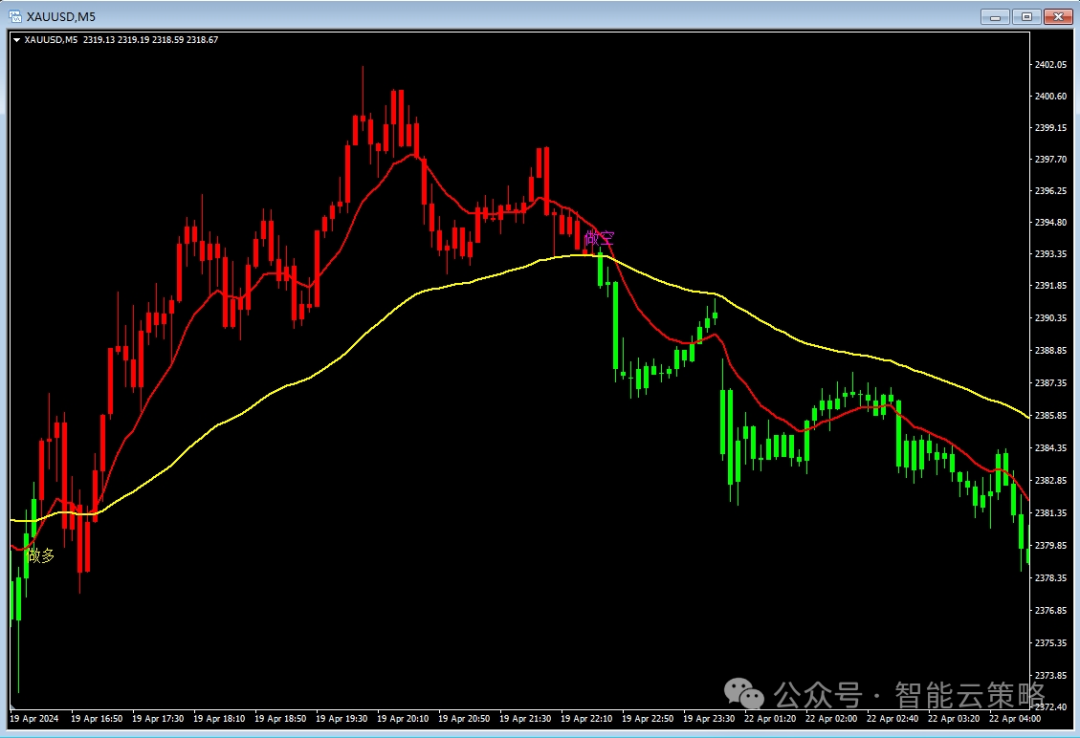
Task: Expand the XAUUSD,M5 dropdown triangle on chart
Action: coord(17,40)
